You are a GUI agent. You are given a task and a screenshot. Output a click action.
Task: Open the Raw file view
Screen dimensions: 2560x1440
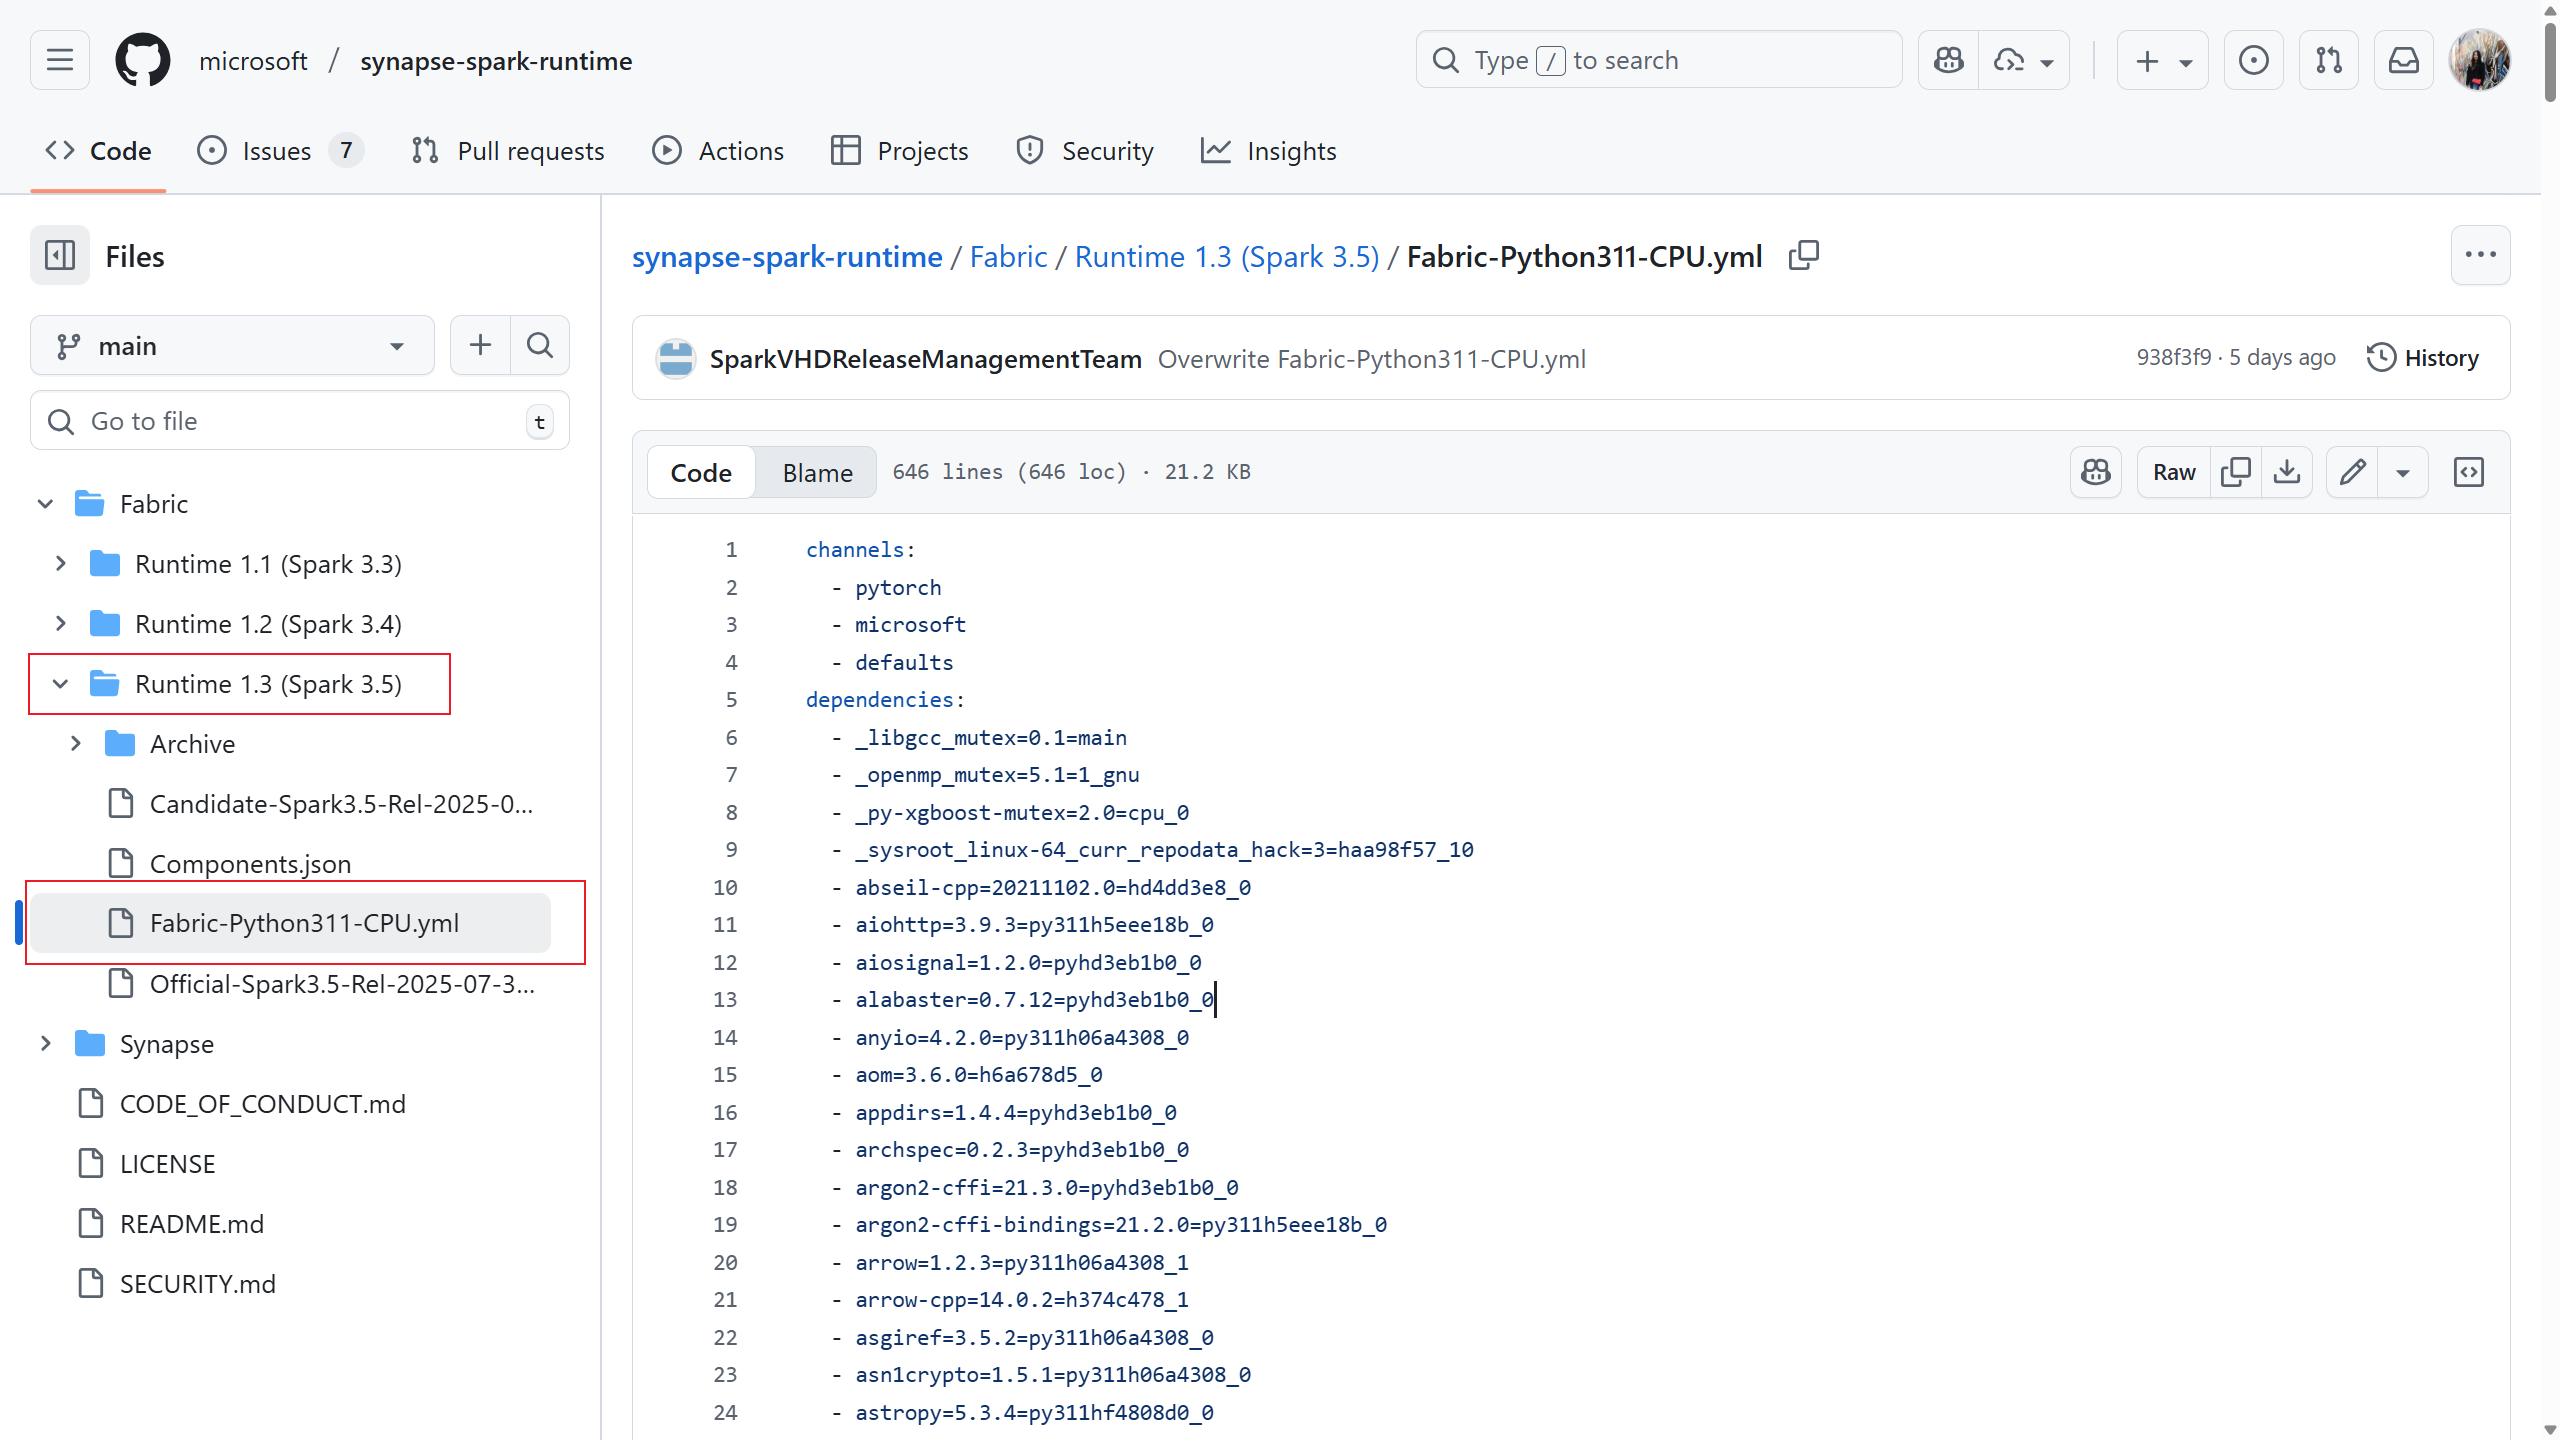coord(2174,472)
